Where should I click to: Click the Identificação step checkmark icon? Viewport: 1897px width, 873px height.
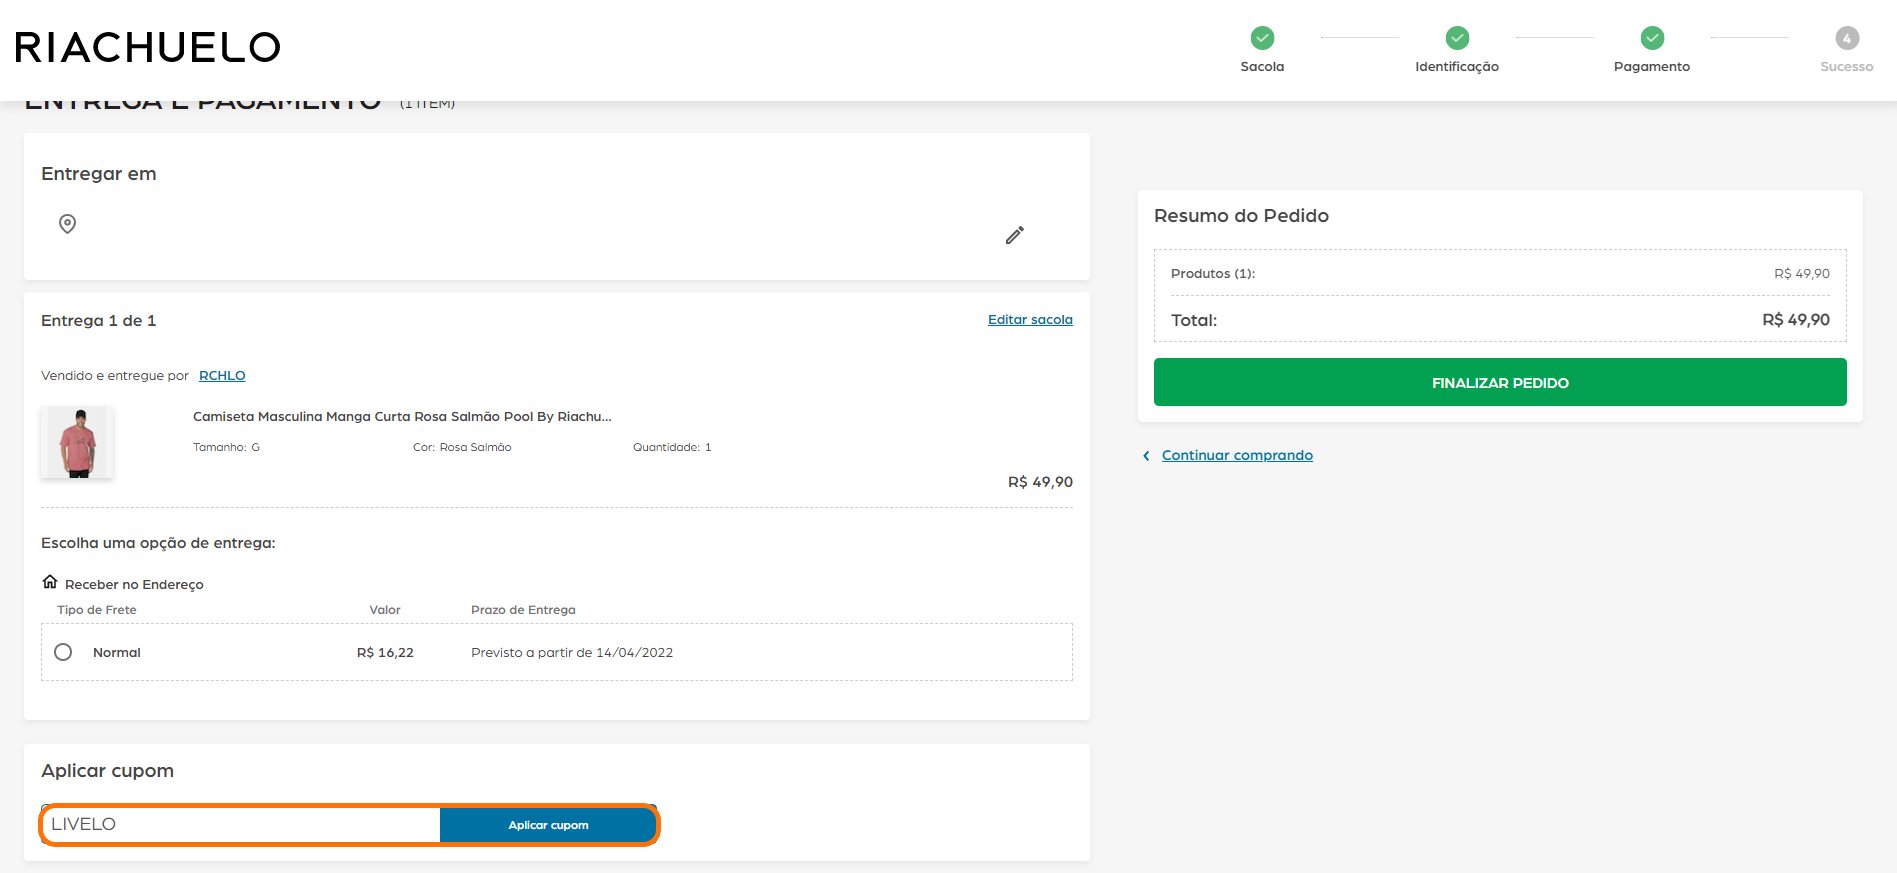(x=1457, y=38)
